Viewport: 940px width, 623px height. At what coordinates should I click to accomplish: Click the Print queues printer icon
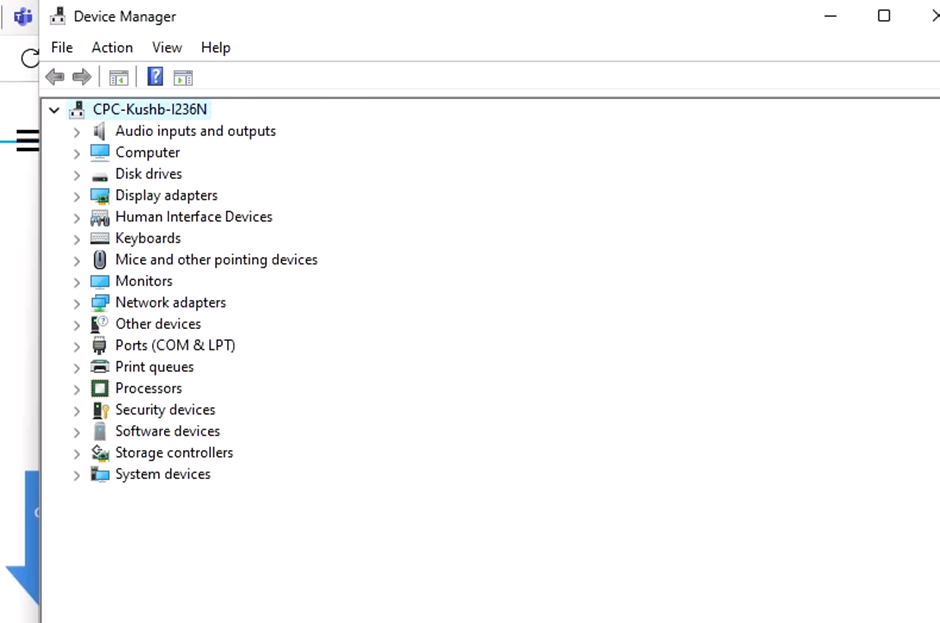pos(100,366)
